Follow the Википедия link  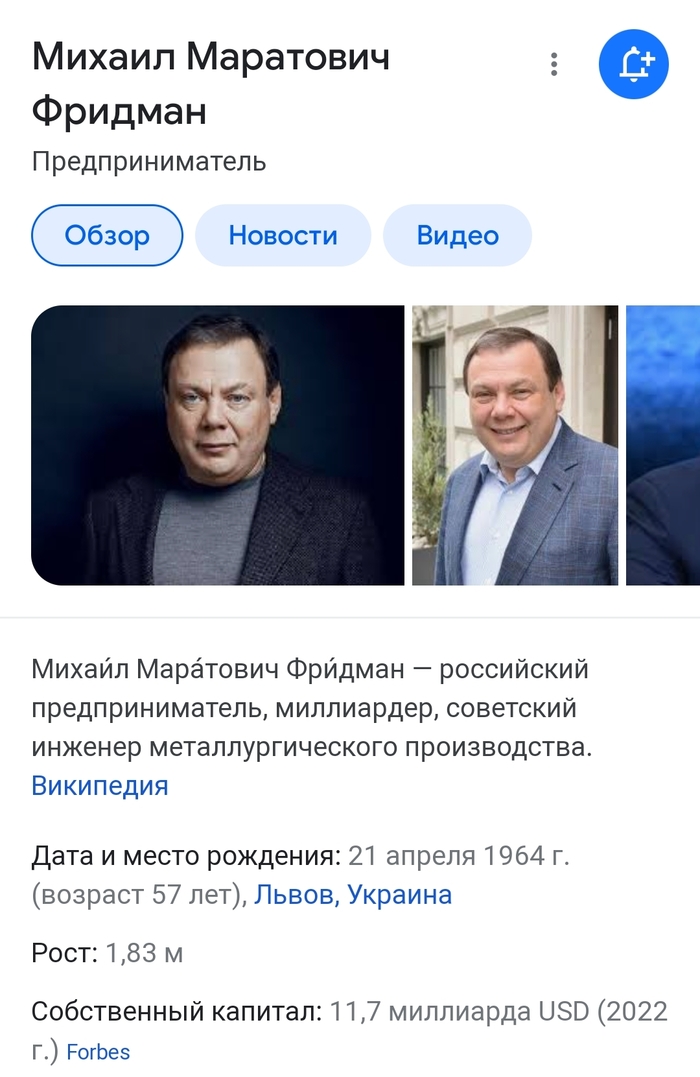tap(100, 785)
